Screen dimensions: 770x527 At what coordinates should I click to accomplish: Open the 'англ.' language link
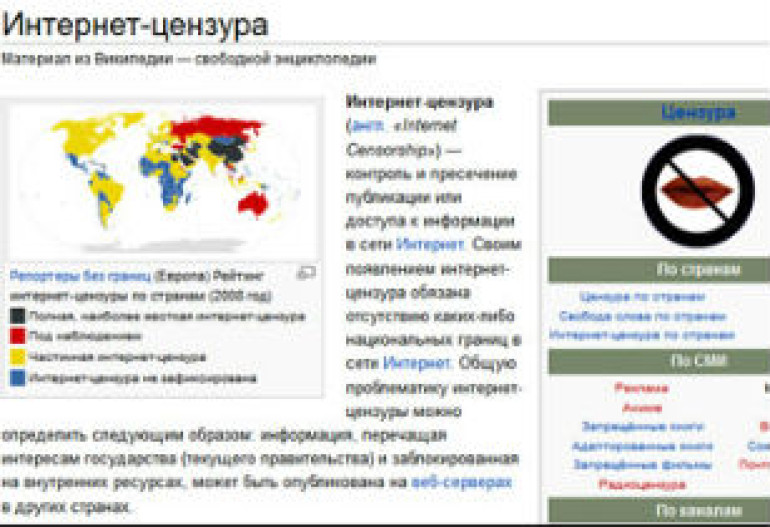click(366, 126)
